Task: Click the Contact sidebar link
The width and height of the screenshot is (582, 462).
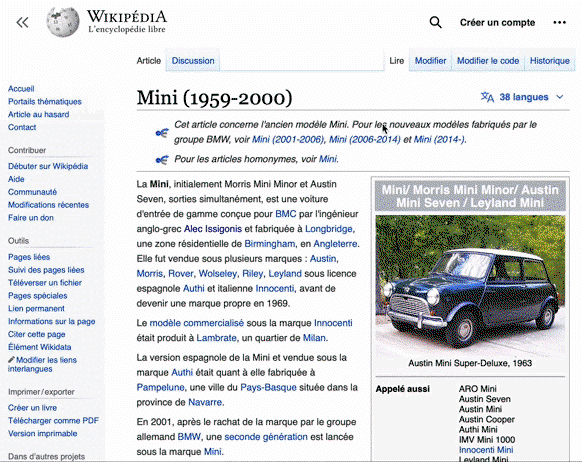Action: coord(22,127)
